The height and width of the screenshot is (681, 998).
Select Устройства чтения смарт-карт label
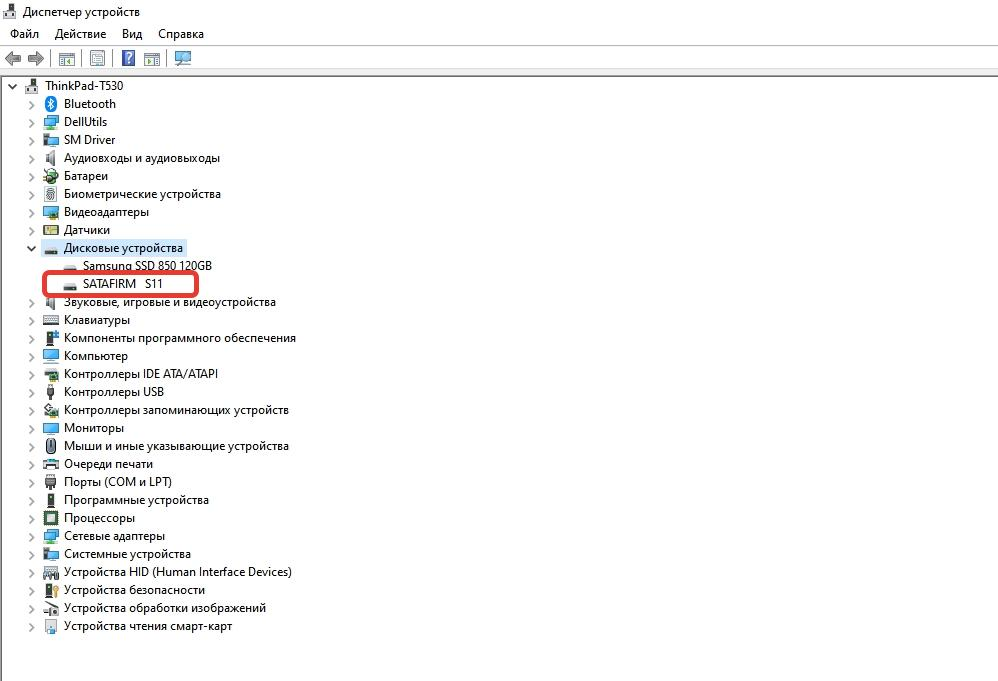pyautogui.click(x=148, y=626)
